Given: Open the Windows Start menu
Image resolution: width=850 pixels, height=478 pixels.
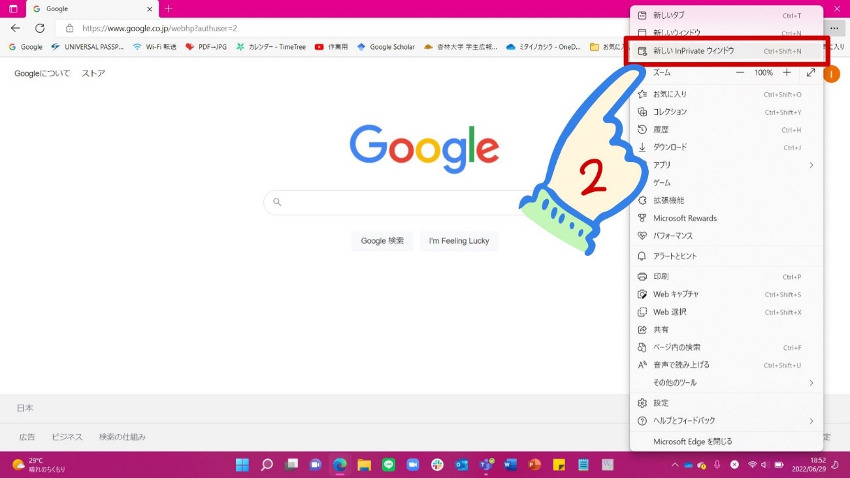Looking at the screenshot, I should click(242, 465).
